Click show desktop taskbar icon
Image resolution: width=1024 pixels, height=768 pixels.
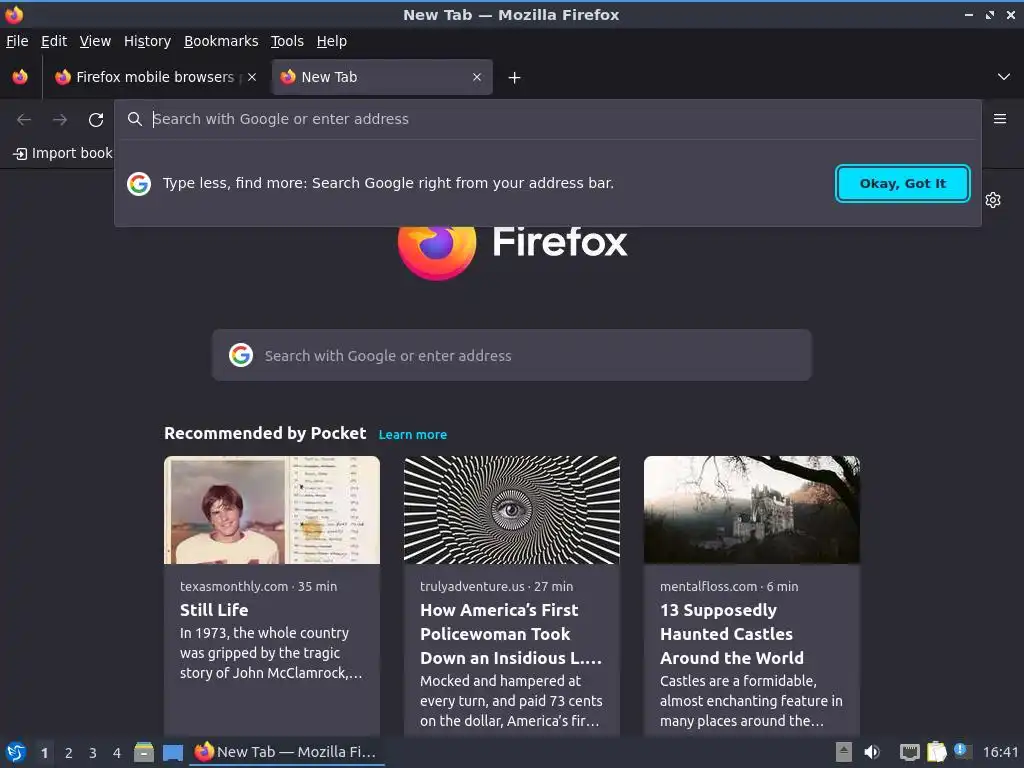click(x=173, y=753)
